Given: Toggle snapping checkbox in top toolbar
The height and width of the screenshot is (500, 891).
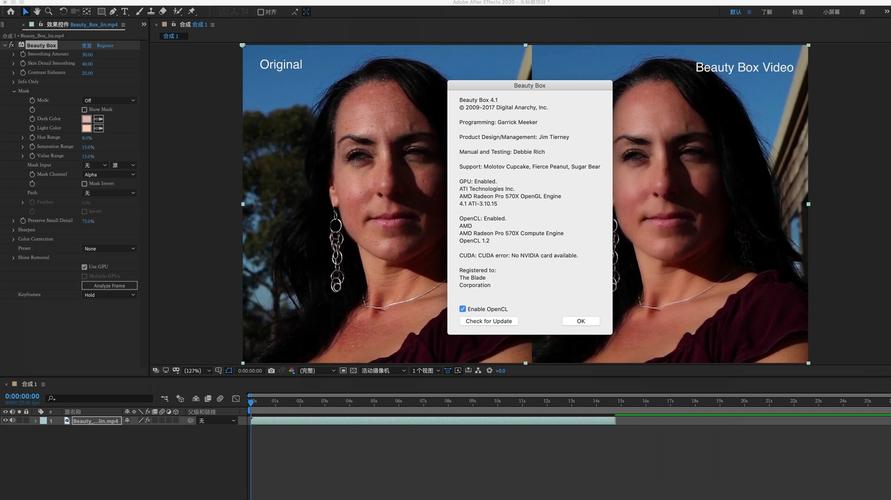Looking at the screenshot, I should [260, 12].
